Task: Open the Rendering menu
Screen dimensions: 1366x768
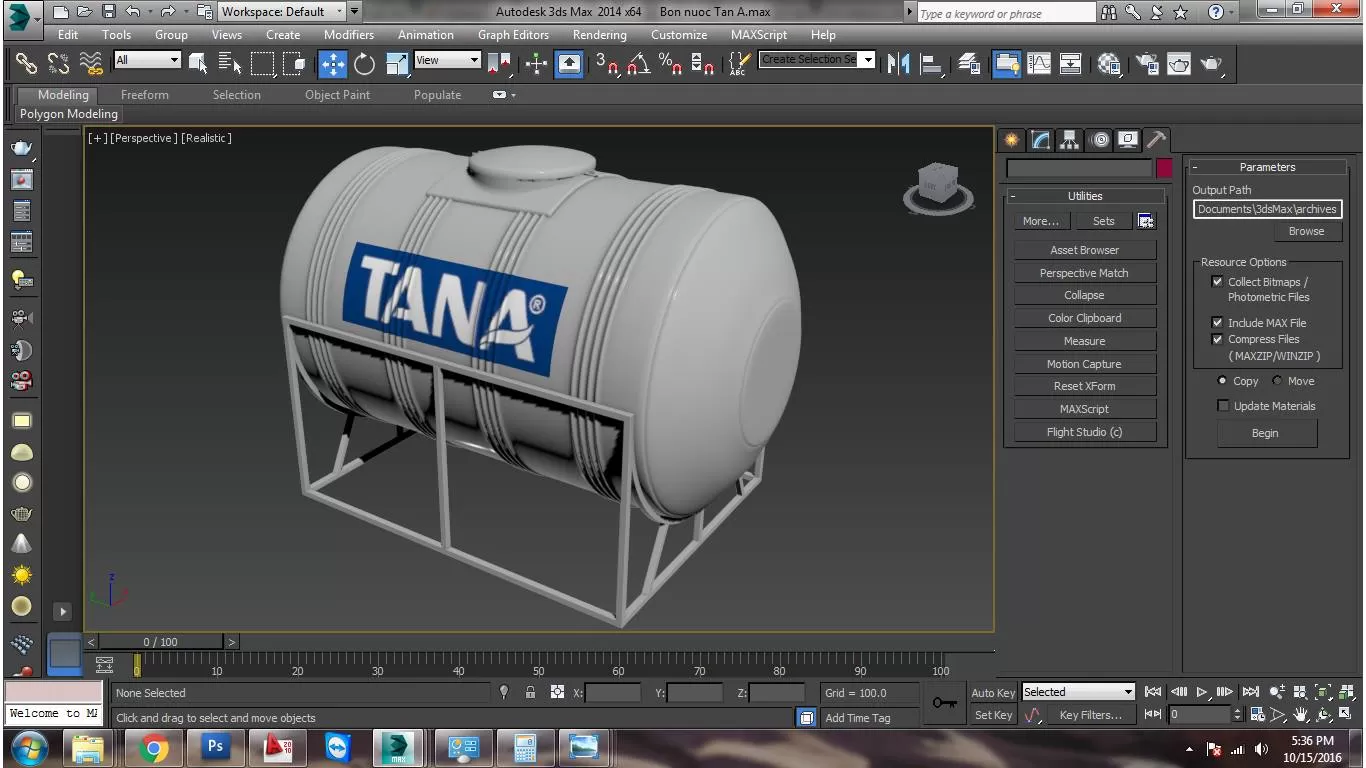Action: [599, 34]
